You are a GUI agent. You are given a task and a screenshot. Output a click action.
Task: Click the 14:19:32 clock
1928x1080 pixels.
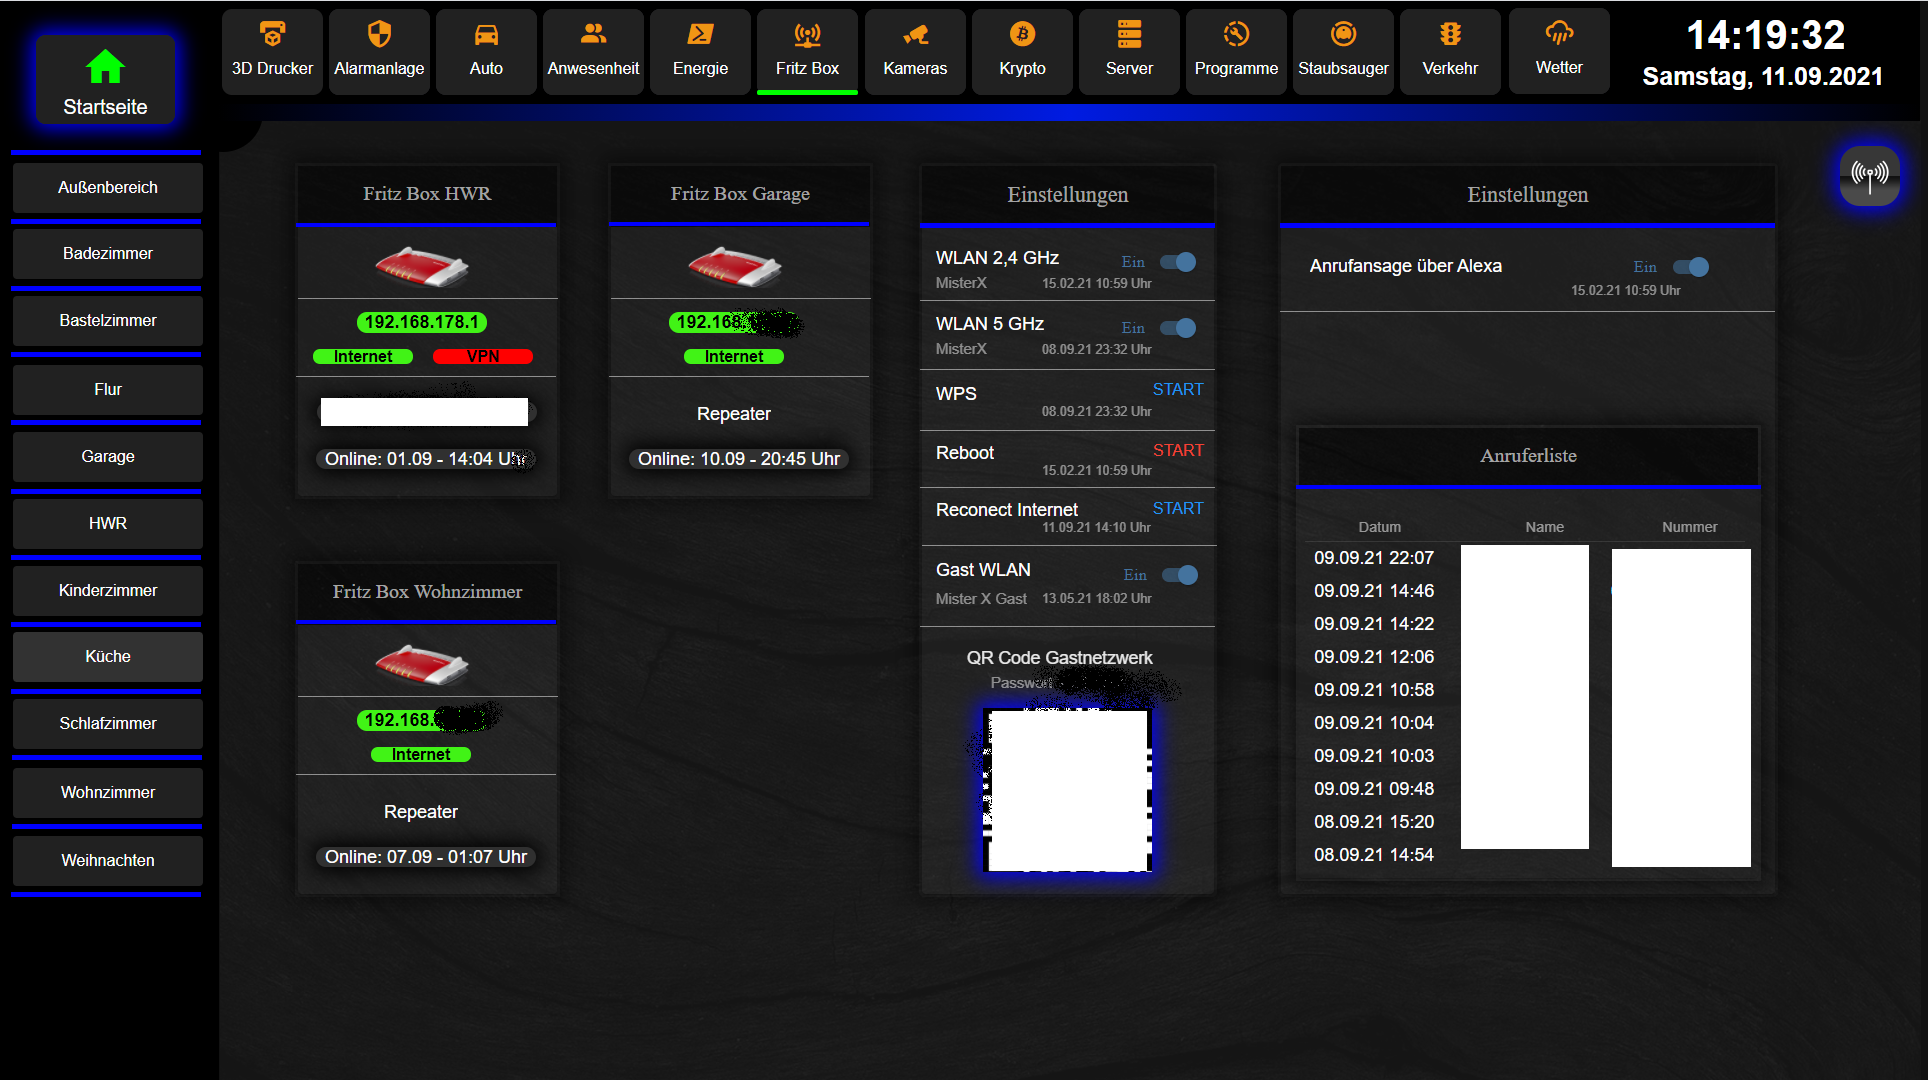click(1765, 35)
